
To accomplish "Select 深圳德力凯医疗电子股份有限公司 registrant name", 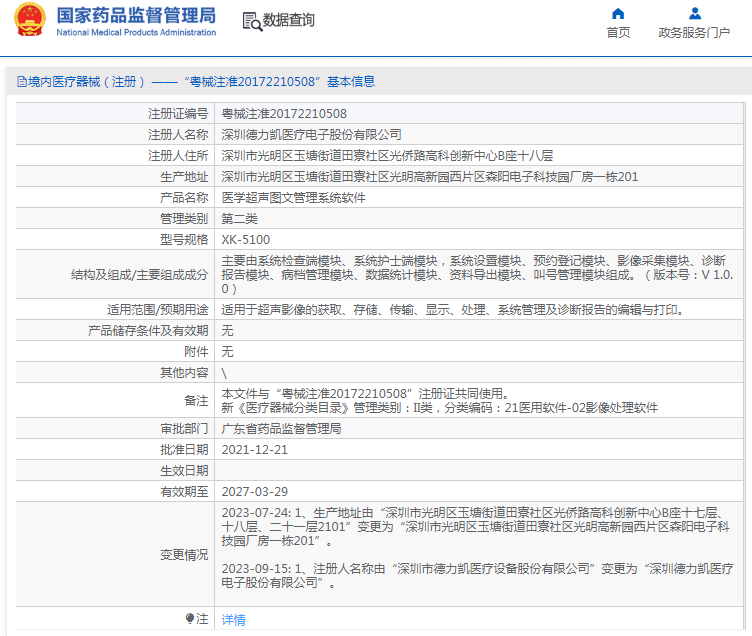I will tap(311, 135).
